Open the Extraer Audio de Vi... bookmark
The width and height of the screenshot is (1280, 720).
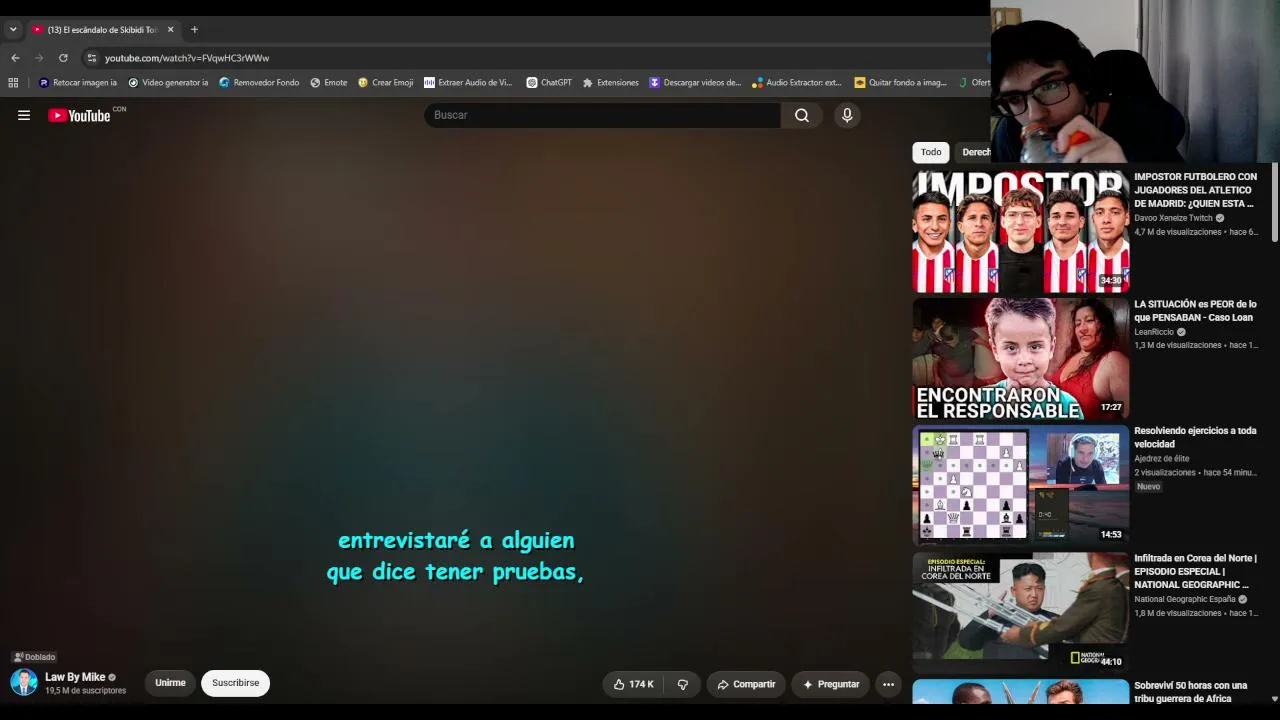pyautogui.click(x=468, y=83)
